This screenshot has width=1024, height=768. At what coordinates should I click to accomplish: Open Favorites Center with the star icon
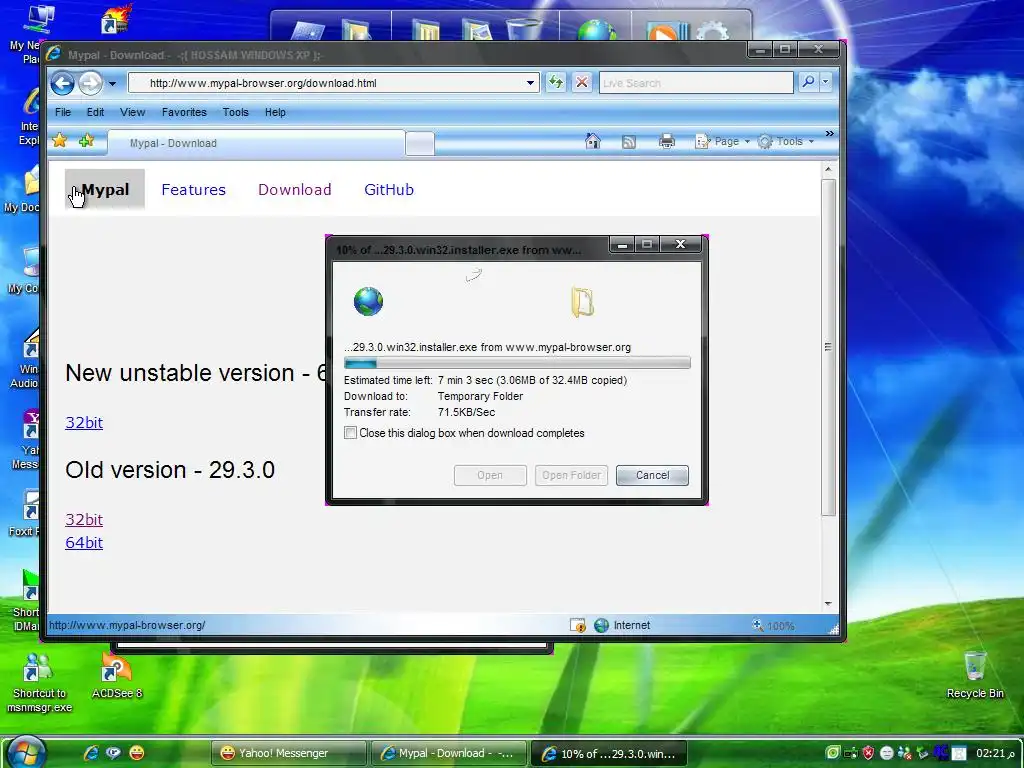pos(60,140)
